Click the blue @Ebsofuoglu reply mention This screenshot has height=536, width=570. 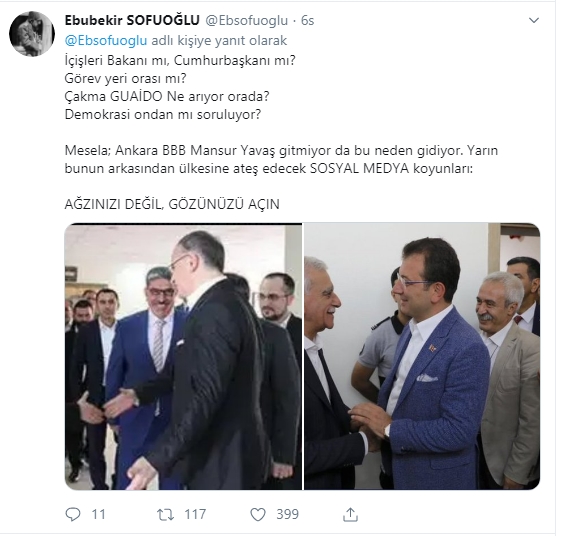pyautogui.click(x=106, y=40)
